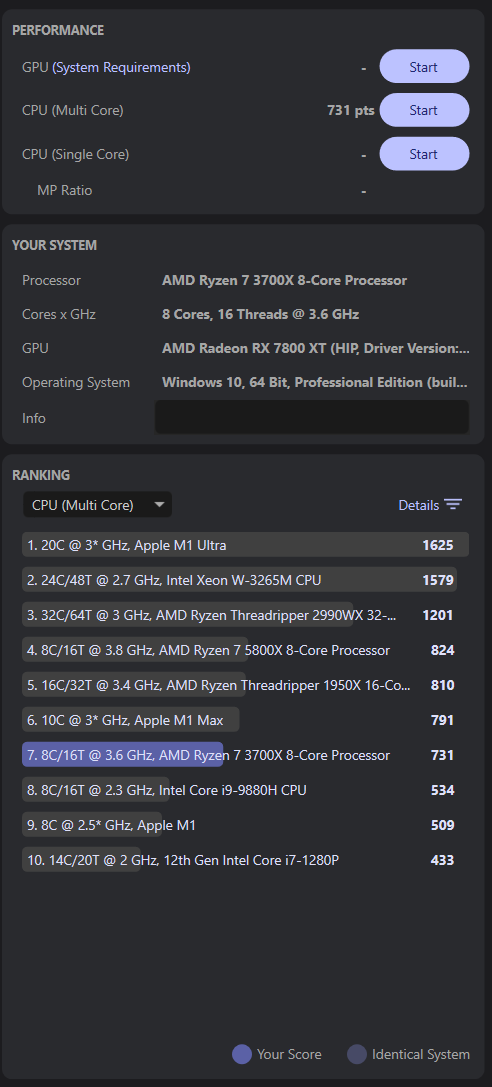The height and width of the screenshot is (1087, 492).
Task: Select the Apple M1 Max ranking row
Action: point(245,720)
